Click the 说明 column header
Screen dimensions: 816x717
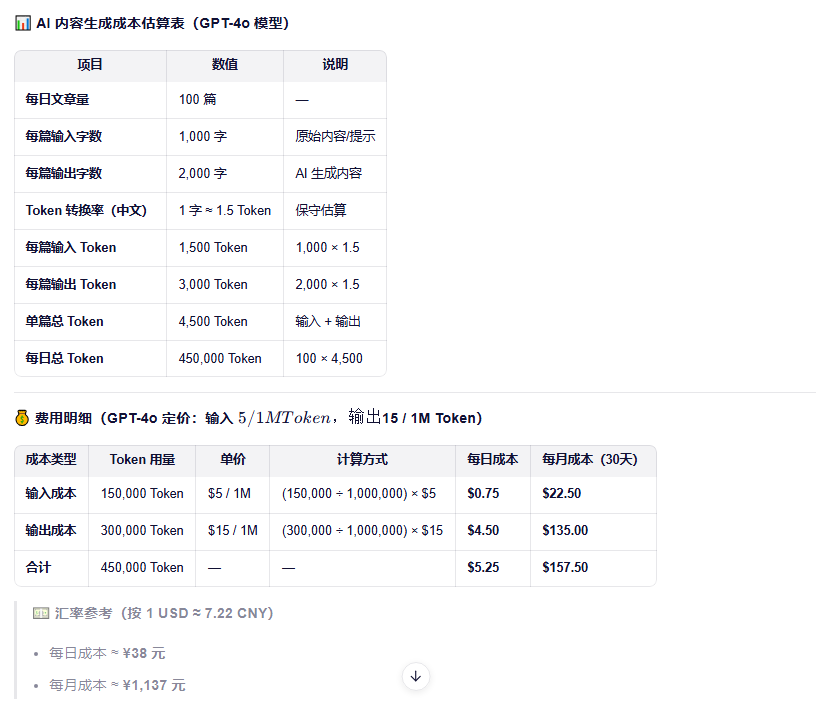coord(335,65)
